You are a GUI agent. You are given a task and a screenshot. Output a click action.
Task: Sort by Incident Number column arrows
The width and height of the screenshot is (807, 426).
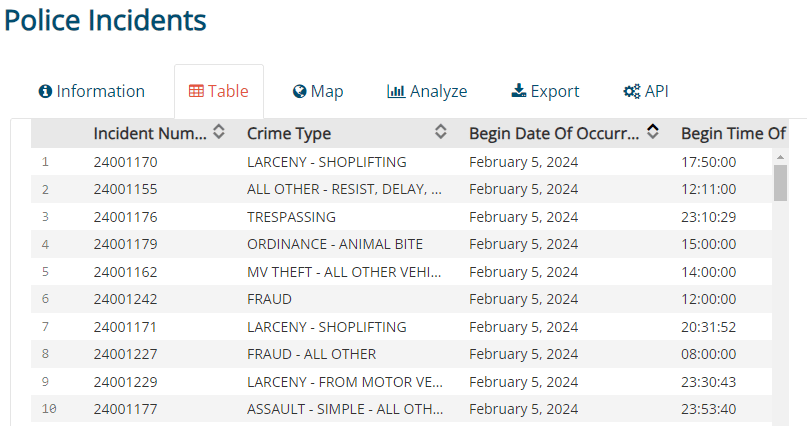219,132
